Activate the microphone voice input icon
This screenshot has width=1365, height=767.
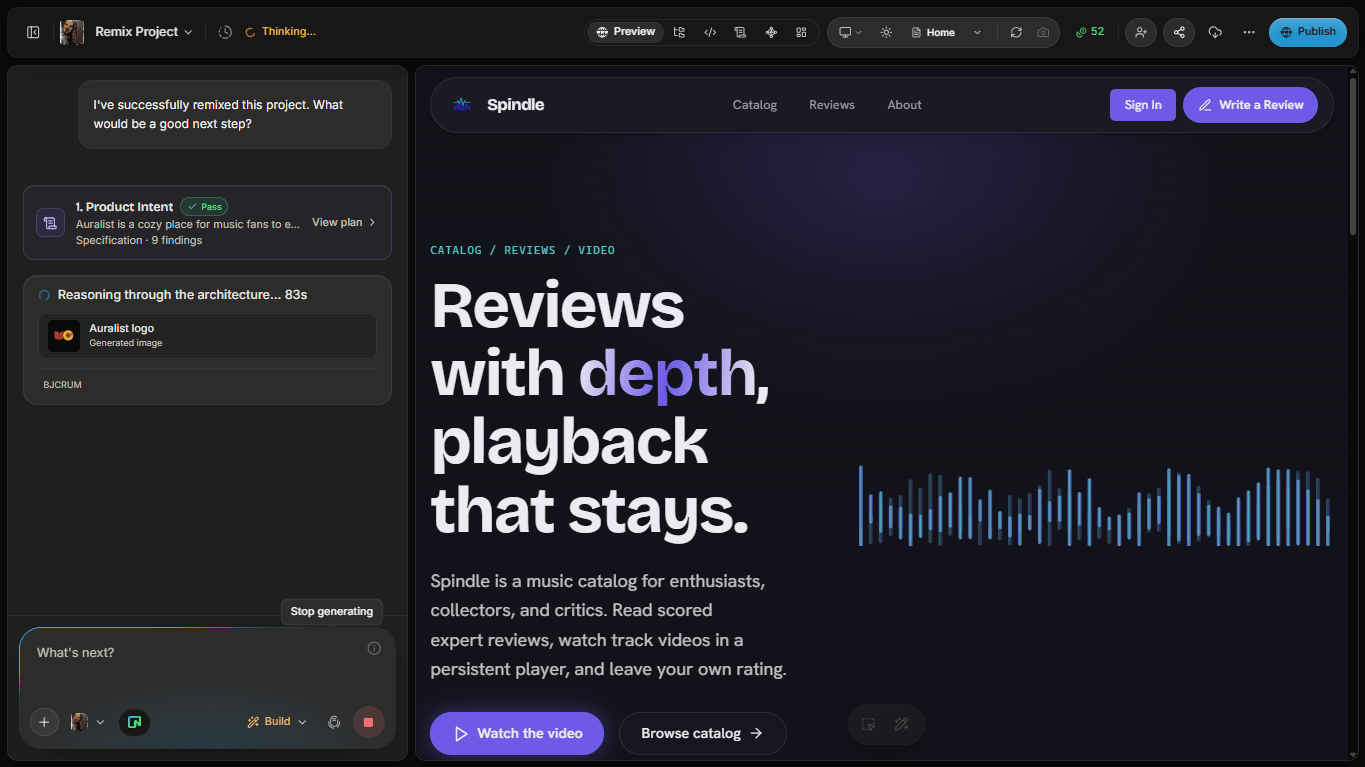pyautogui.click(x=335, y=722)
